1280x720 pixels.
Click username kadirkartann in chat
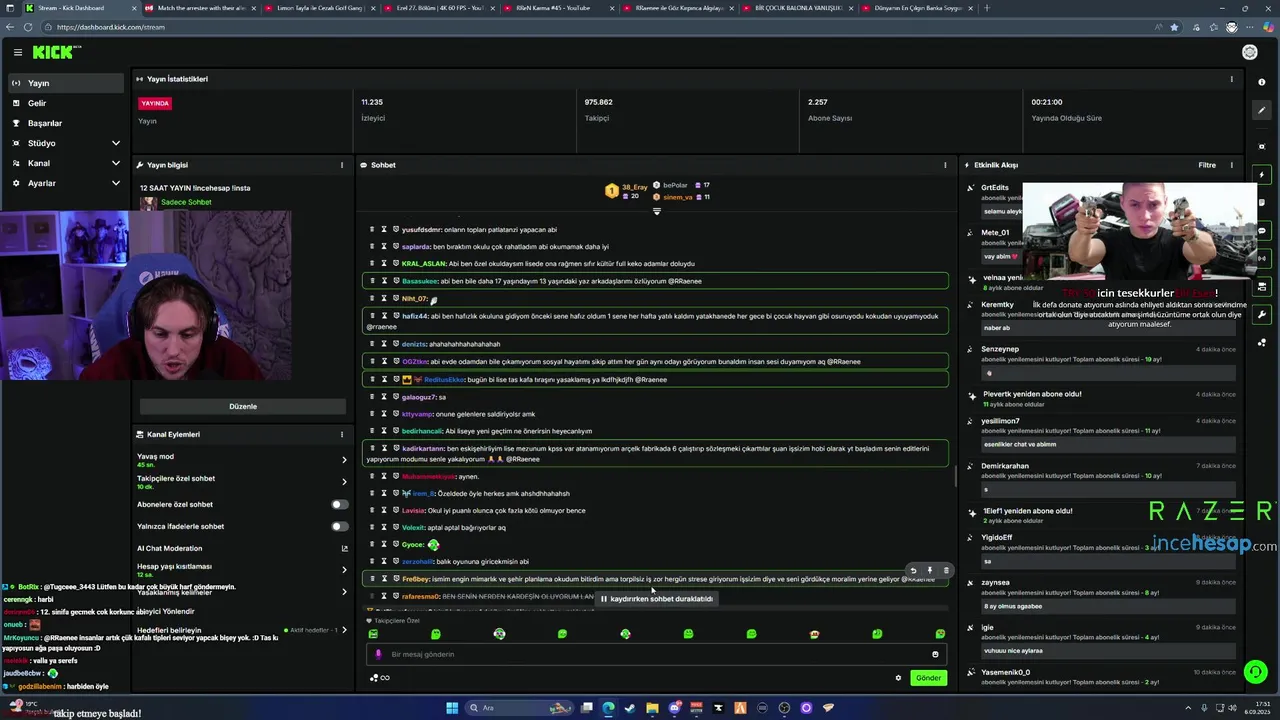click(423, 448)
